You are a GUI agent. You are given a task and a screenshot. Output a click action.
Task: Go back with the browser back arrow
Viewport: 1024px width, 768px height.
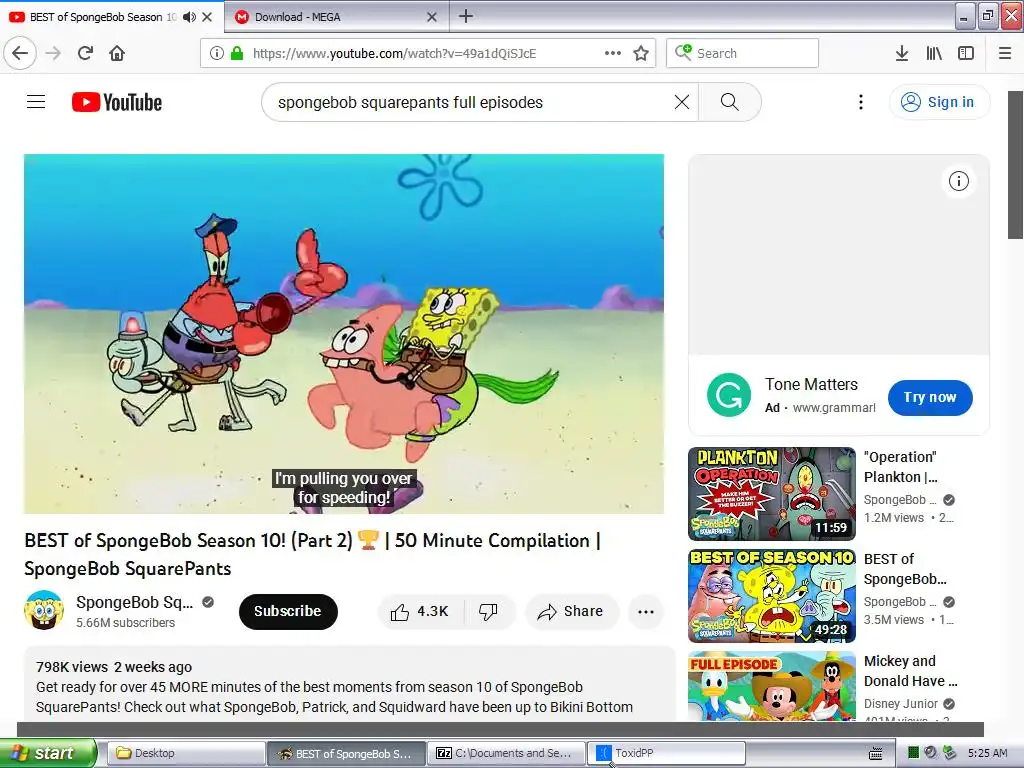[20, 53]
